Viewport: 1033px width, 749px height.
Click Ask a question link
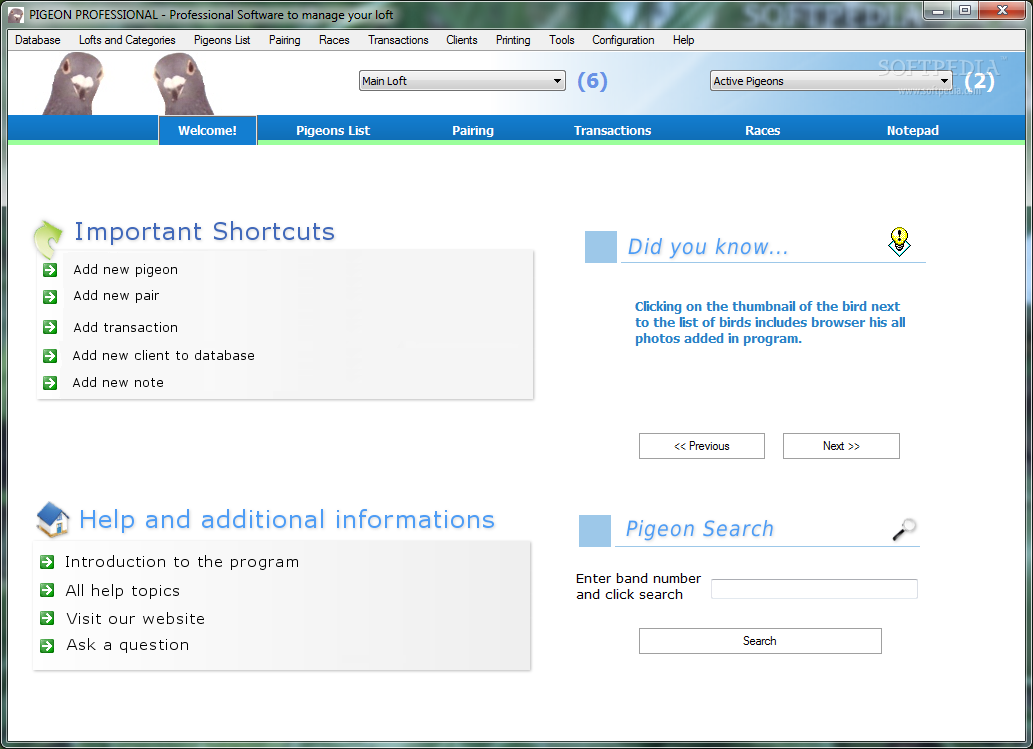[x=128, y=645]
